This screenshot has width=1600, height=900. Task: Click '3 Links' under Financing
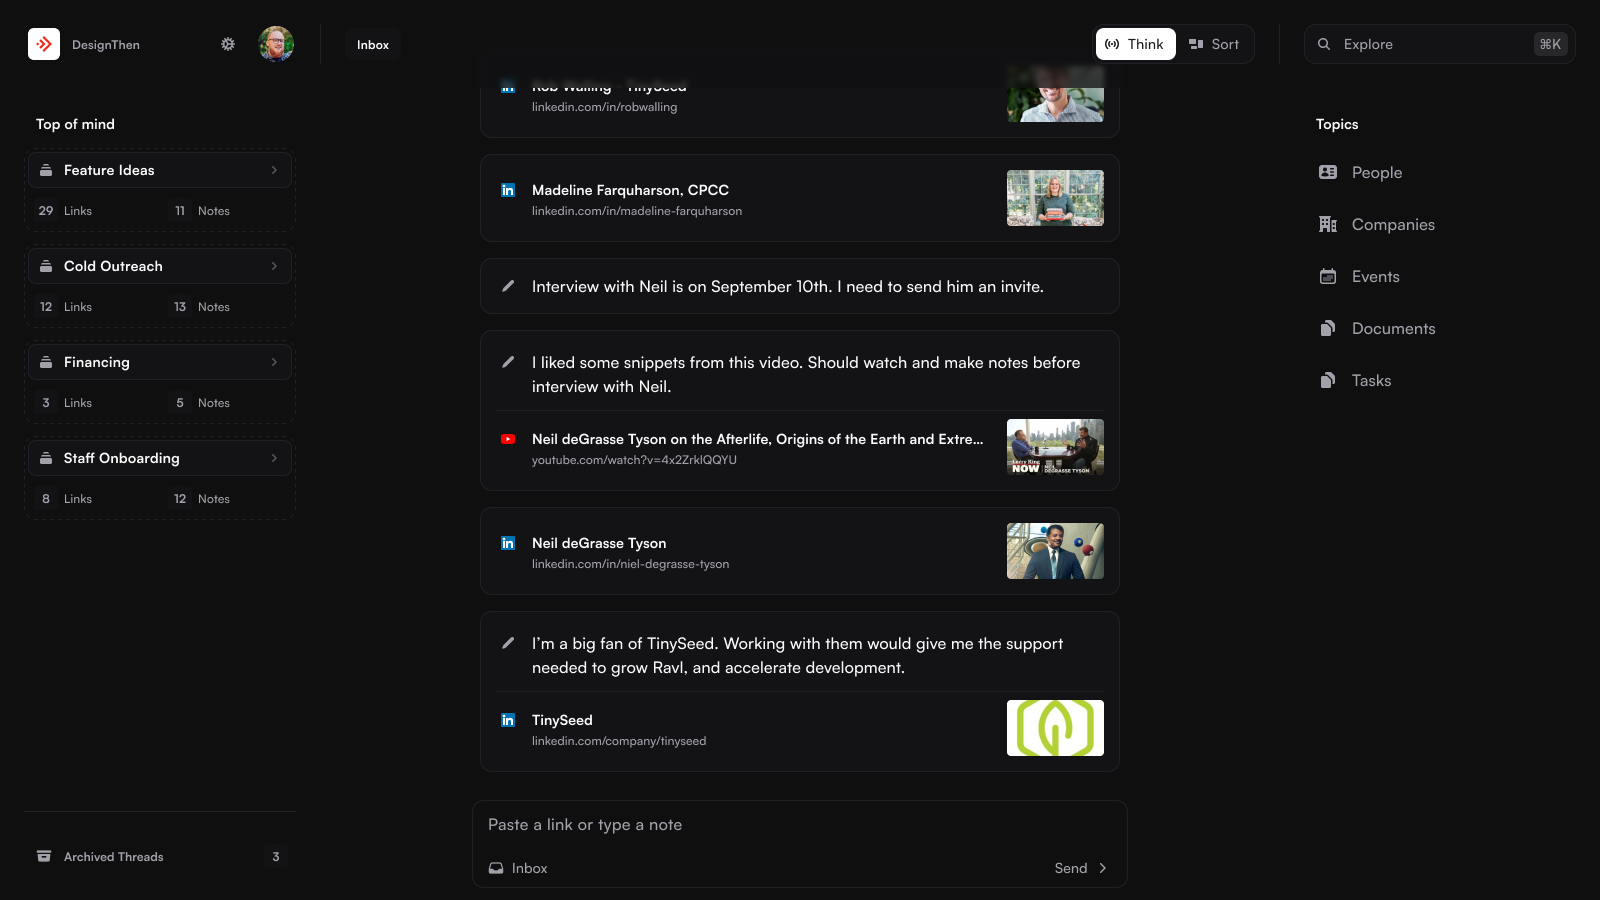(x=66, y=403)
